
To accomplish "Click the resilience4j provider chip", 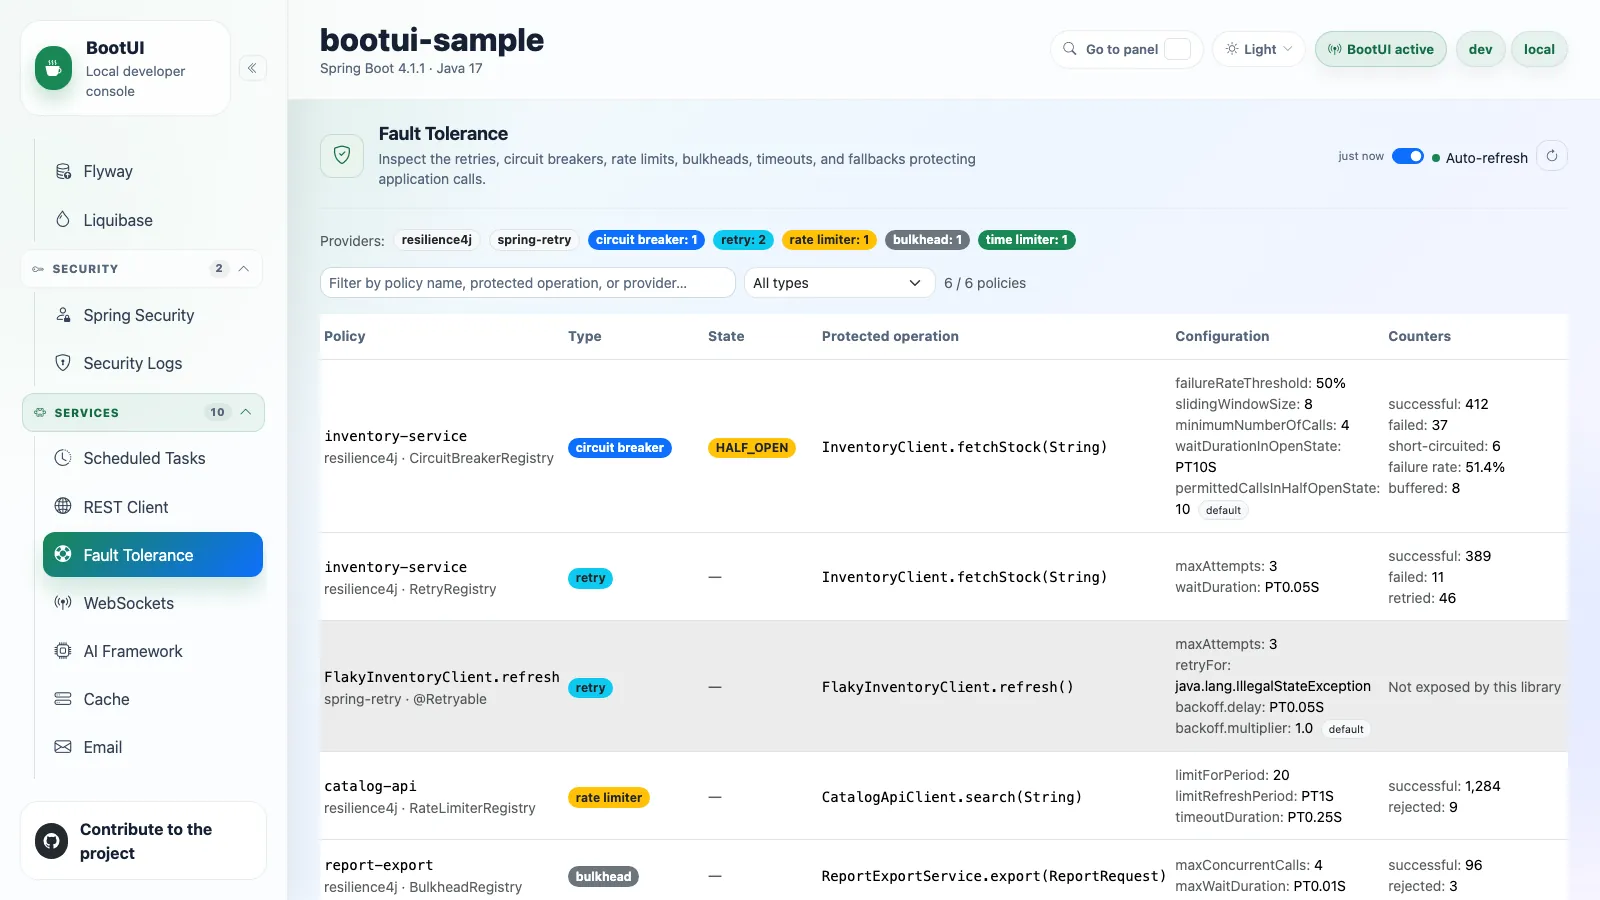I will pos(437,240).
